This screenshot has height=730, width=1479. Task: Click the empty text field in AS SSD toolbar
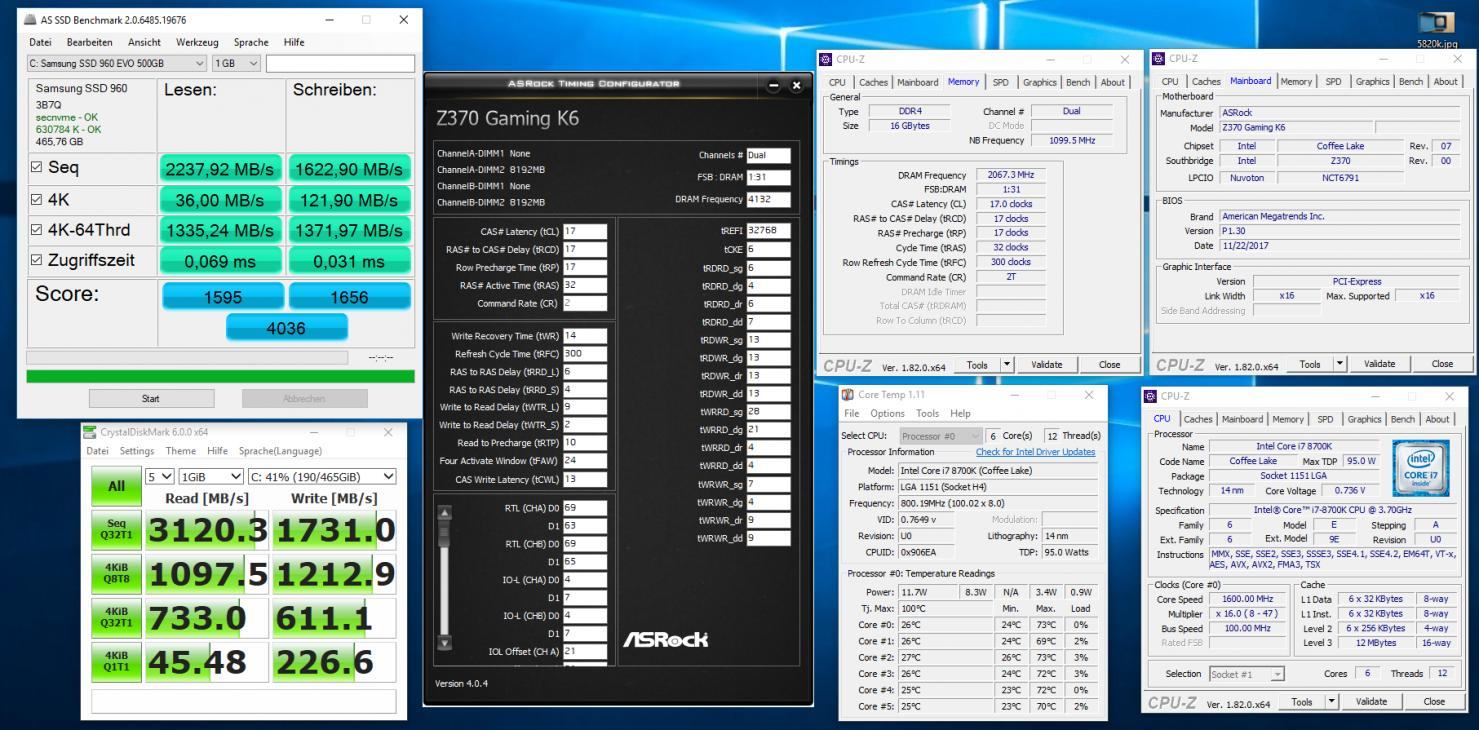(x=340, y=63)
